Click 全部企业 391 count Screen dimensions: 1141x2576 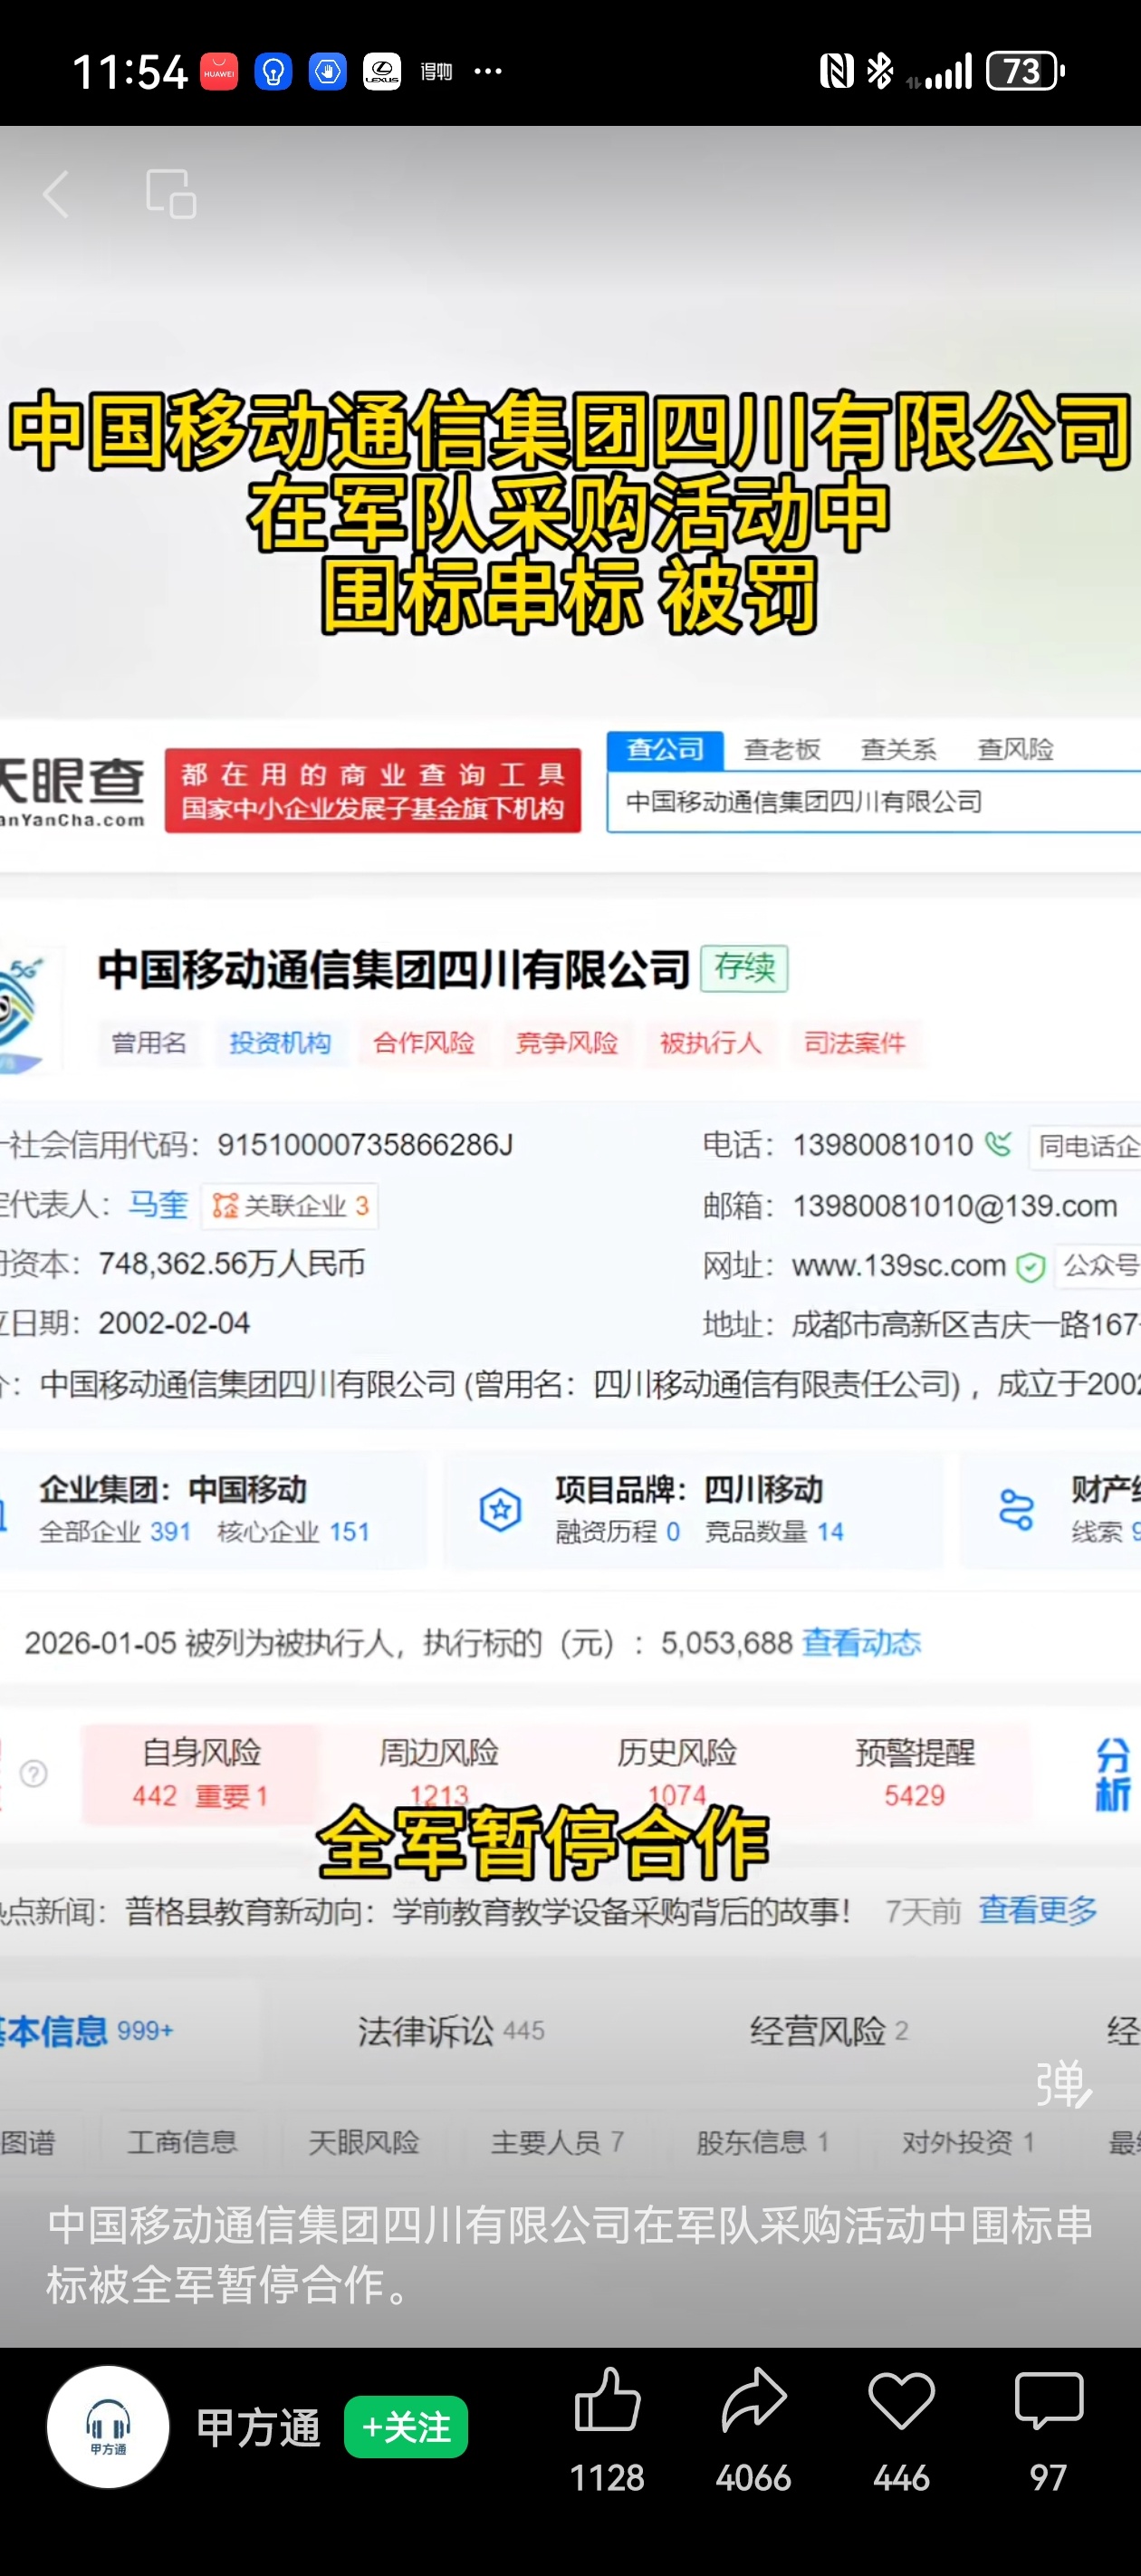(x=115, y=1532)
